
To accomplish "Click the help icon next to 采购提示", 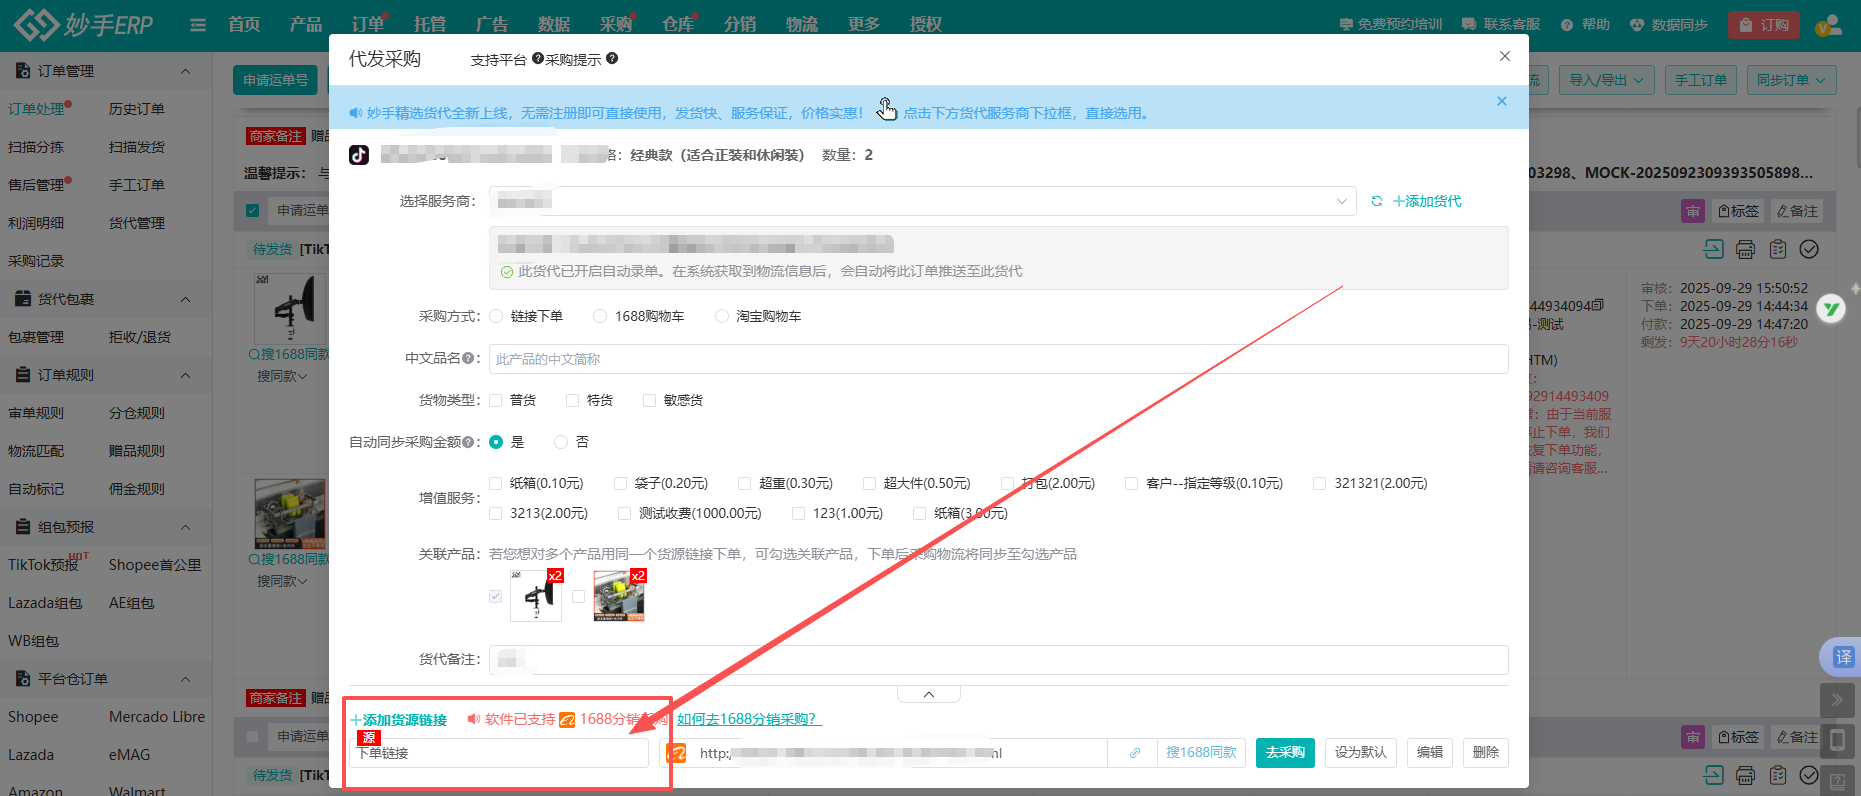I will (x=612, y=59).
